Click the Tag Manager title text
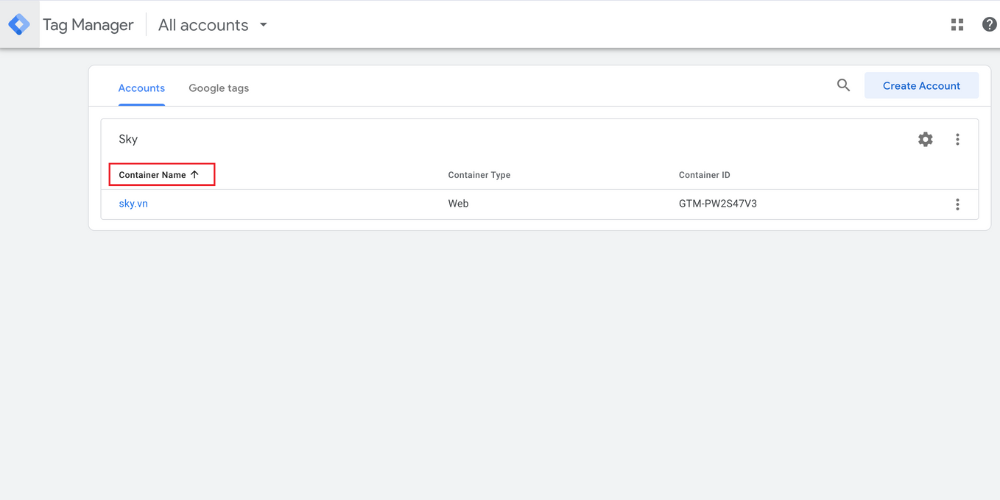Image resolution: width=1000 pixels, height=500 pixels. (x=88, y=25)
